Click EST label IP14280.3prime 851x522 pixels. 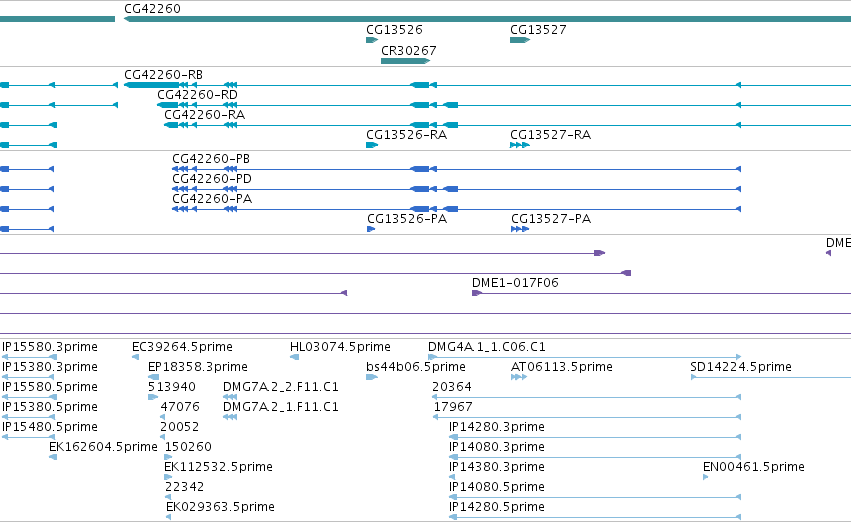[x=497, y=428]
